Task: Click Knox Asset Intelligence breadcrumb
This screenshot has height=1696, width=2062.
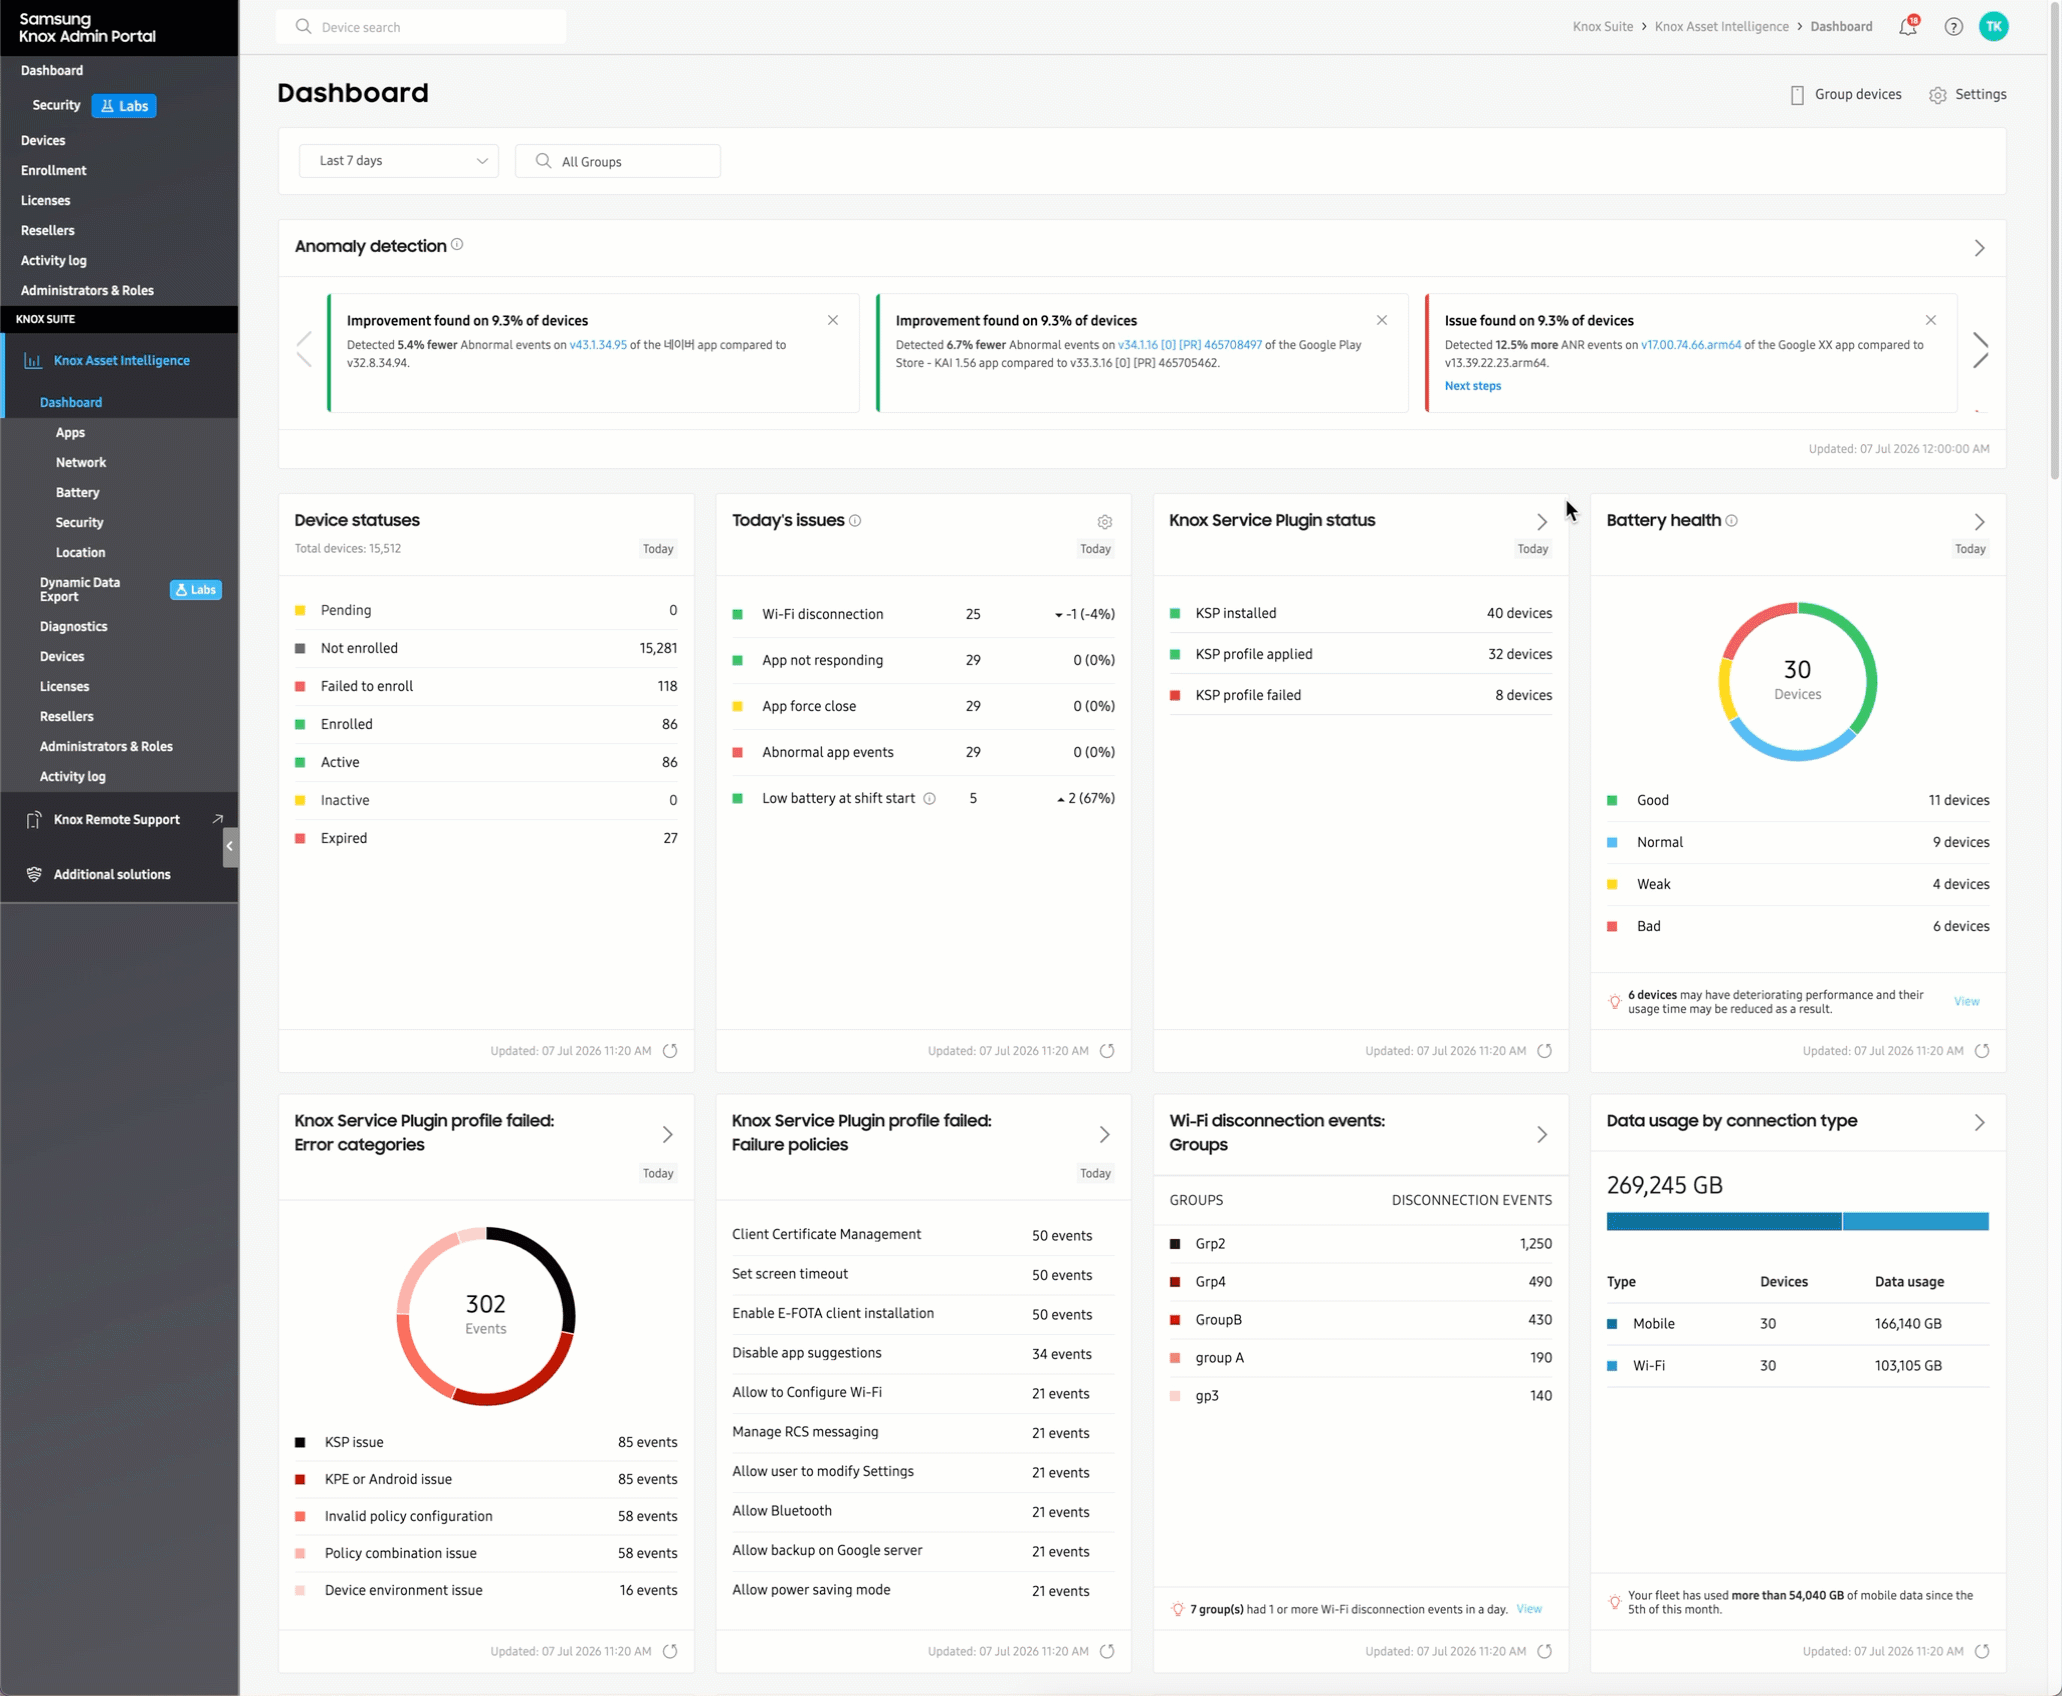Action: (1721, 27)
